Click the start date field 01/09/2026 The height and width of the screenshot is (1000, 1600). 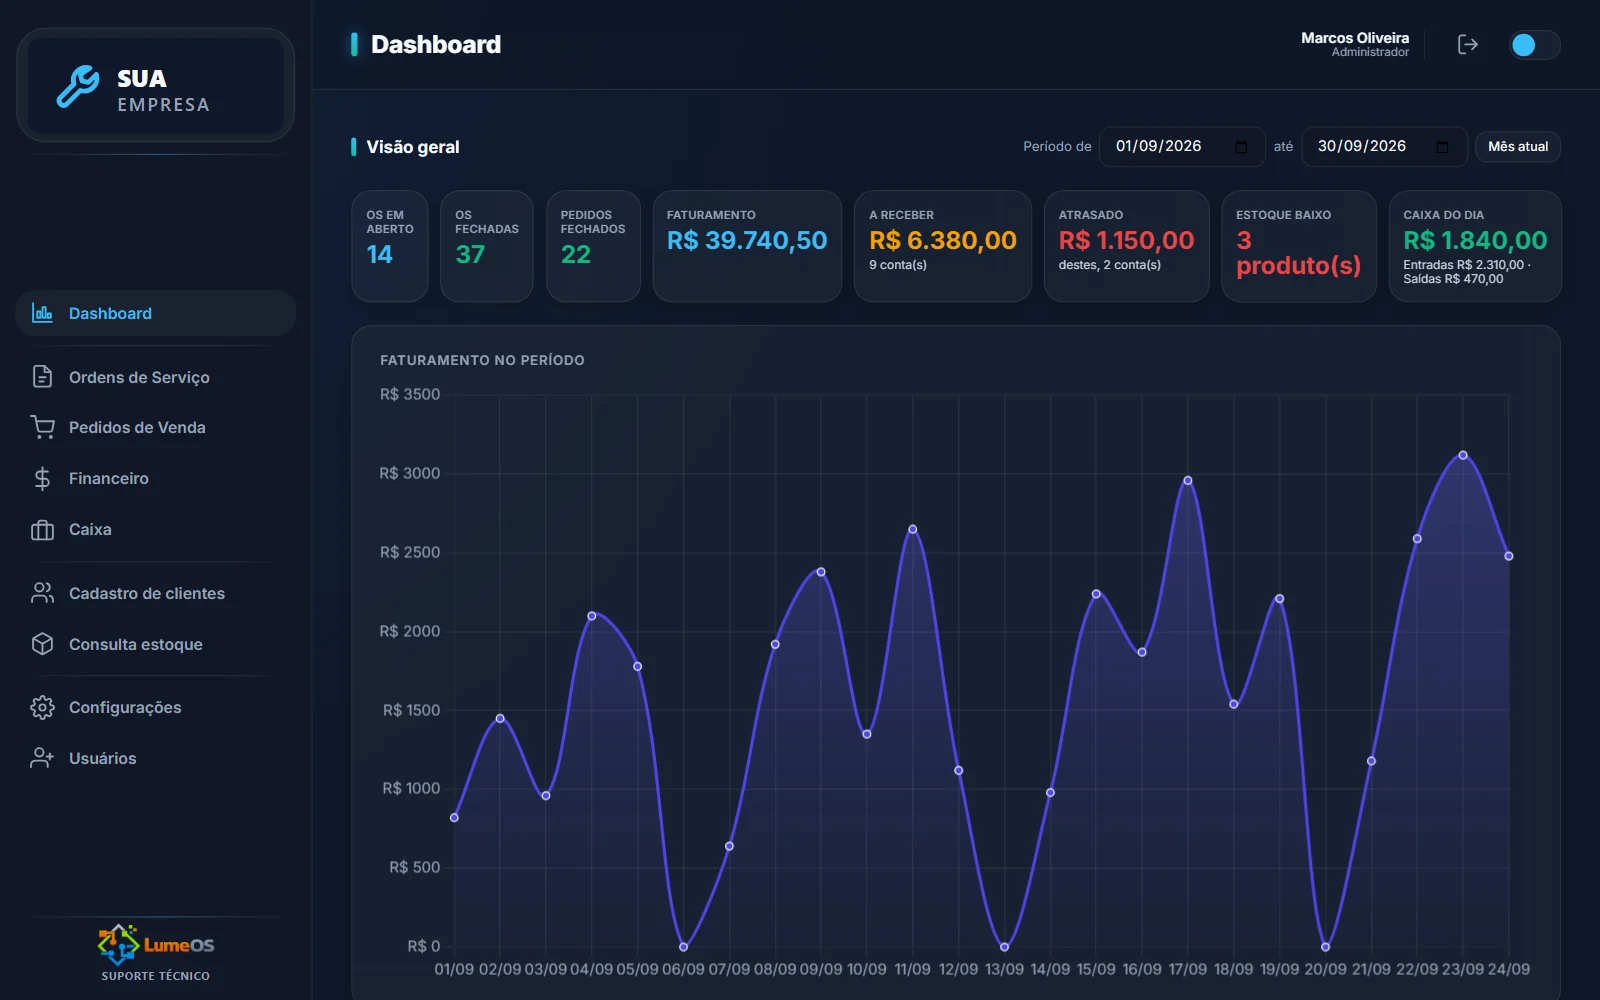tap(1182, 147)
